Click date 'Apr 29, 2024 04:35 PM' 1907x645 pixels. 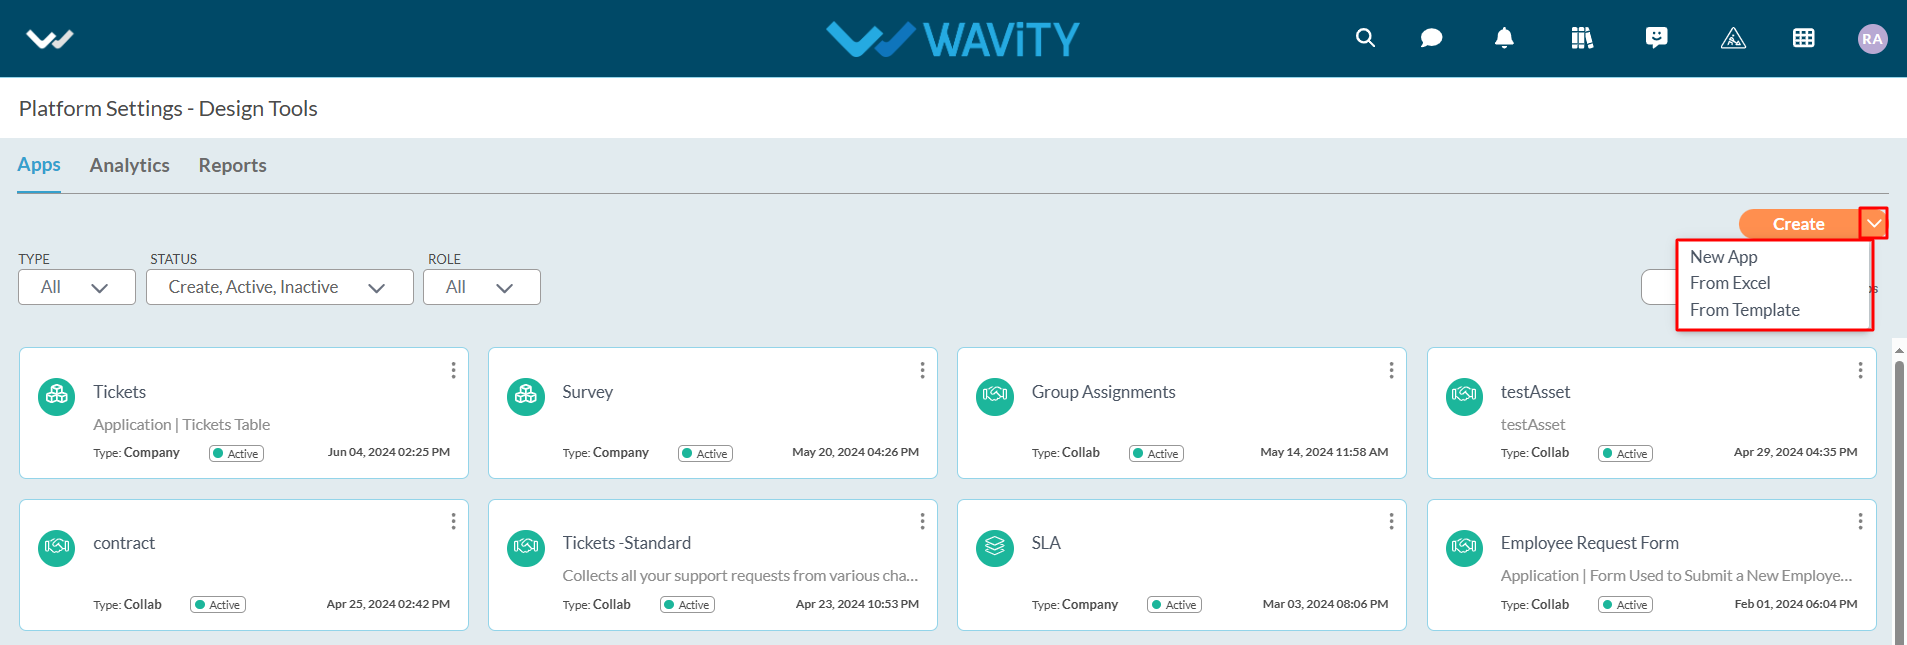coord(1796,452)
